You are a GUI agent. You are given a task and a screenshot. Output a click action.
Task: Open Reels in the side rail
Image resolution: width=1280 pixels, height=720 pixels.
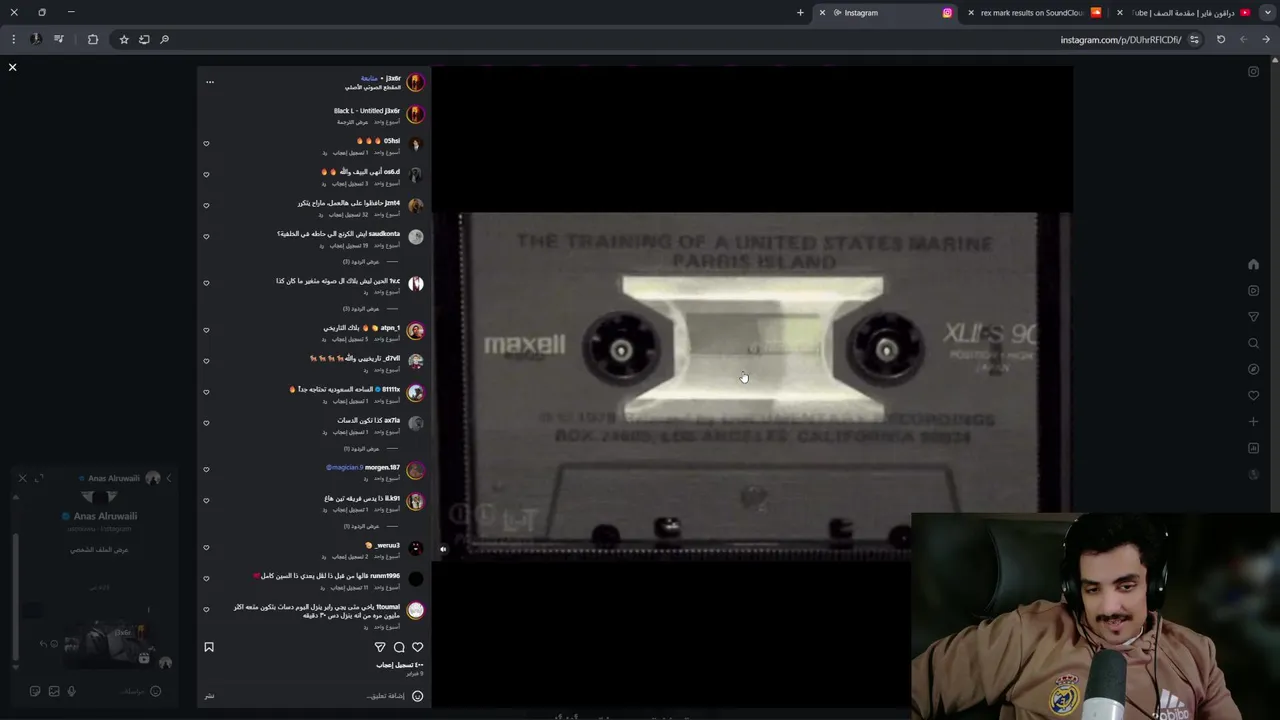[1253, 291]
